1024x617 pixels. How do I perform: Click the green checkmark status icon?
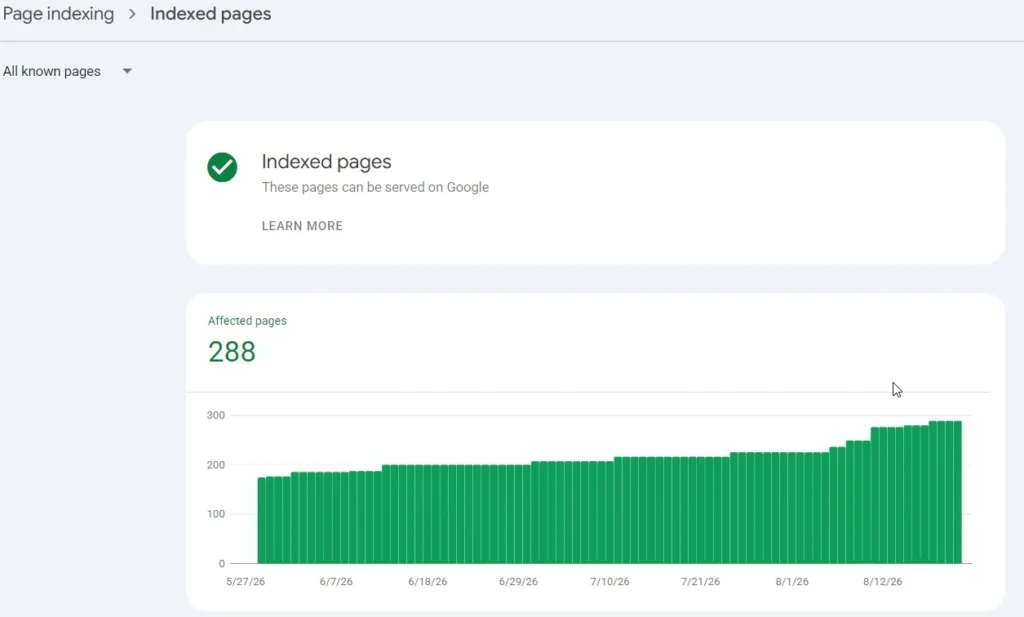coord(222,167)
